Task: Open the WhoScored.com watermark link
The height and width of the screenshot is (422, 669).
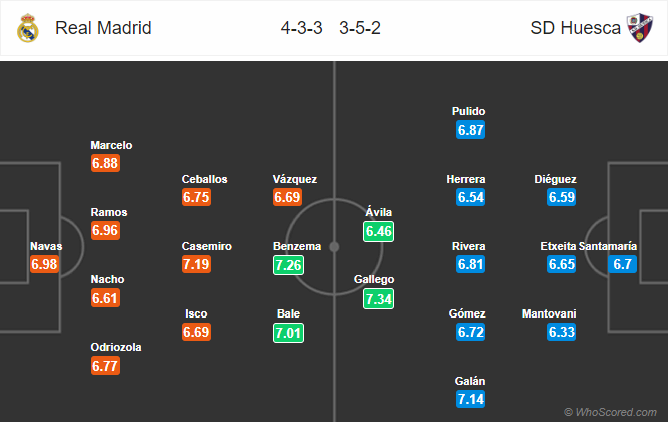Action: coord(610,412)
